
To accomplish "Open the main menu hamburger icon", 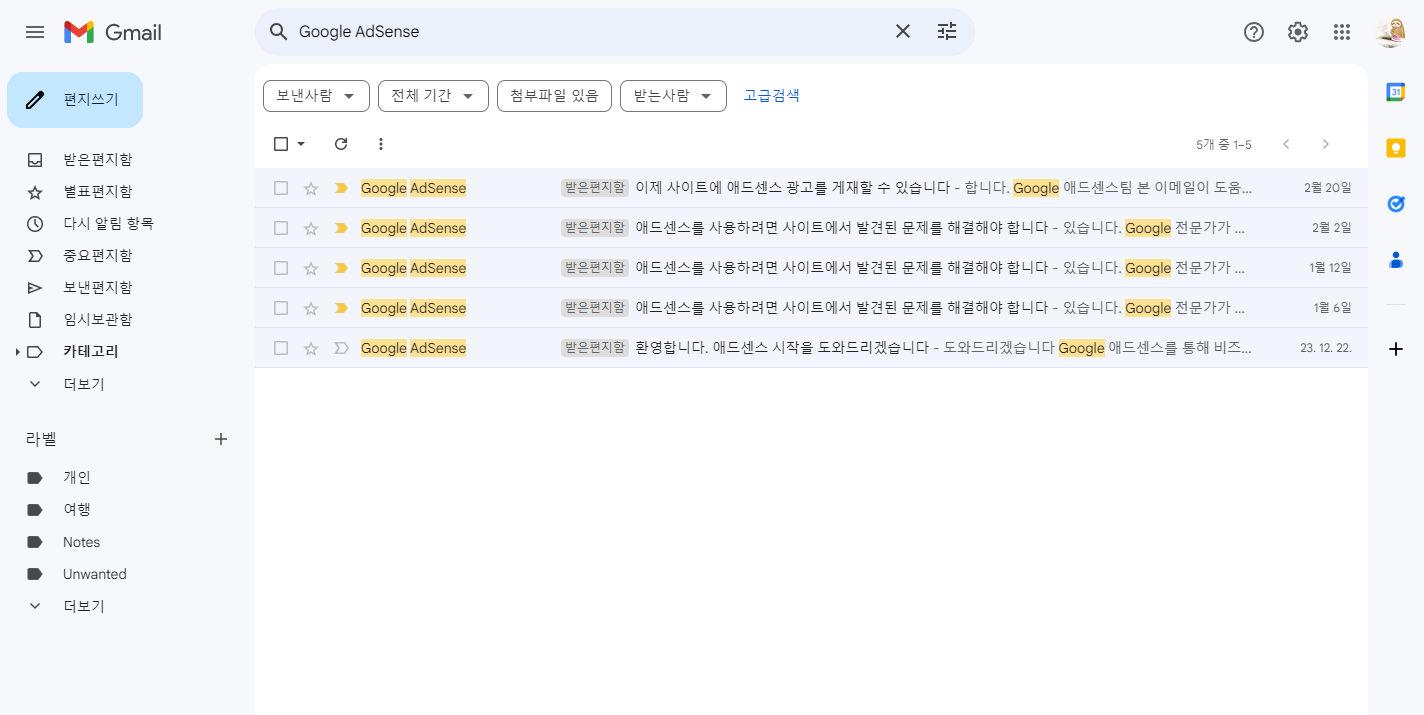I will click(x=35, y=32).
